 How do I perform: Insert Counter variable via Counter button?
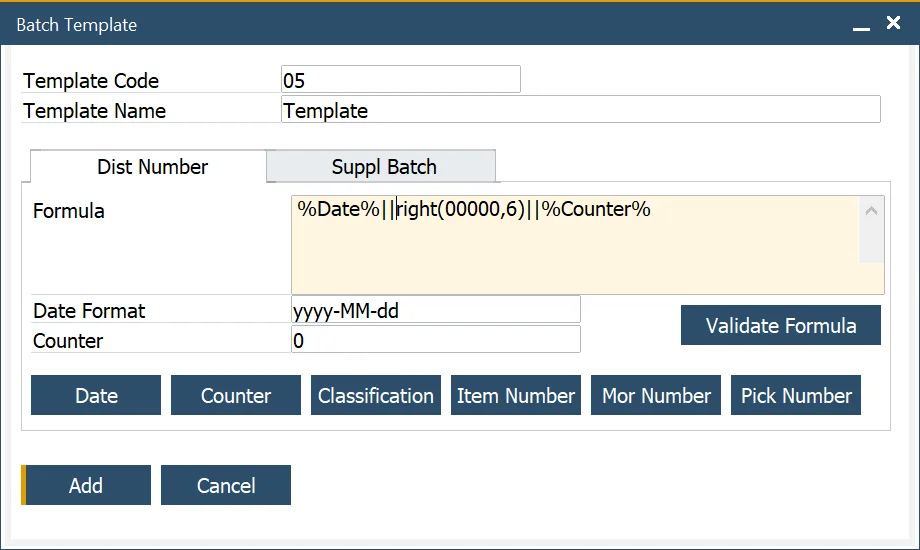[236, 396]
